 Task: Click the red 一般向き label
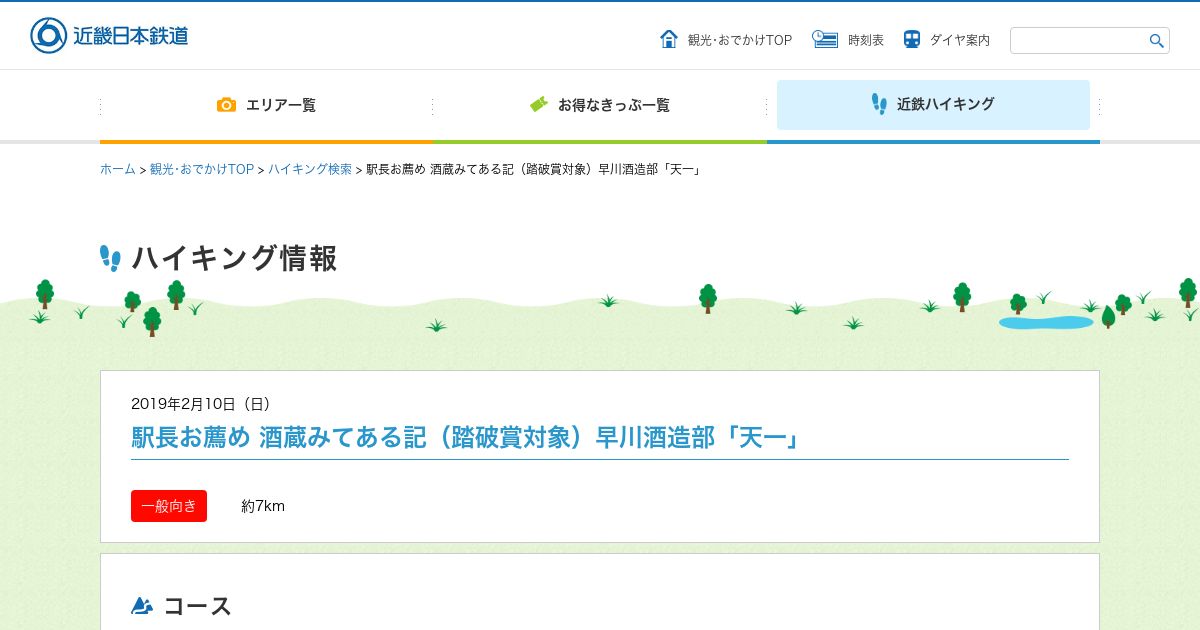click(169, 506)
